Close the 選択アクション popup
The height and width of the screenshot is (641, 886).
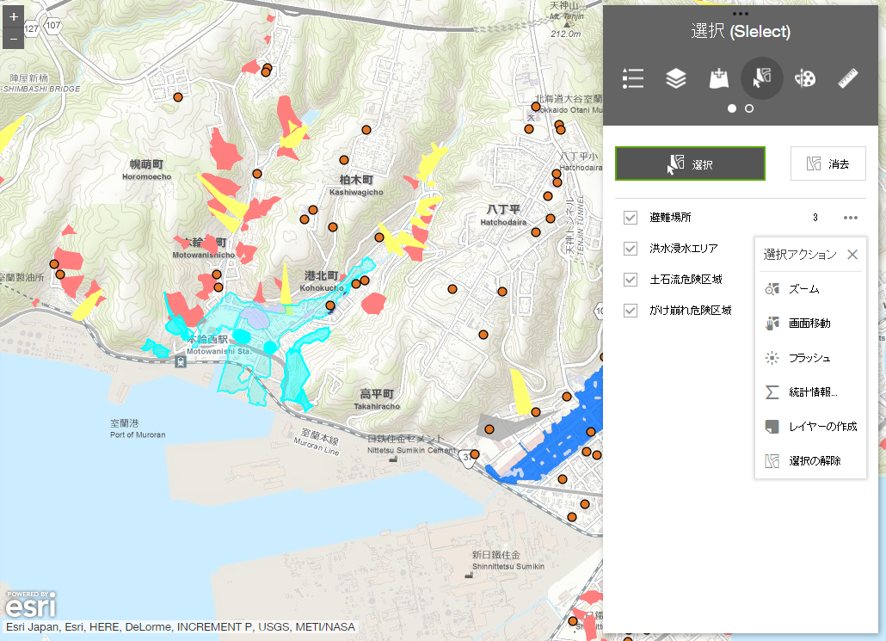pyautogui.click(x=852, y=255)
